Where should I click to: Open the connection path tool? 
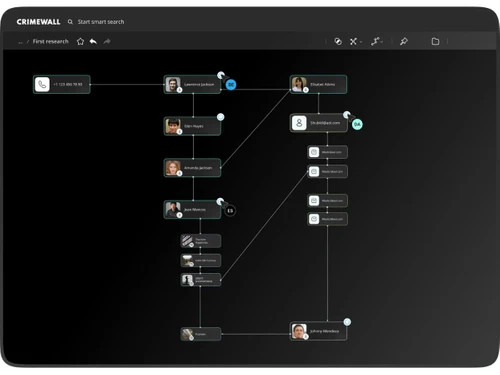tap(375, 41)
